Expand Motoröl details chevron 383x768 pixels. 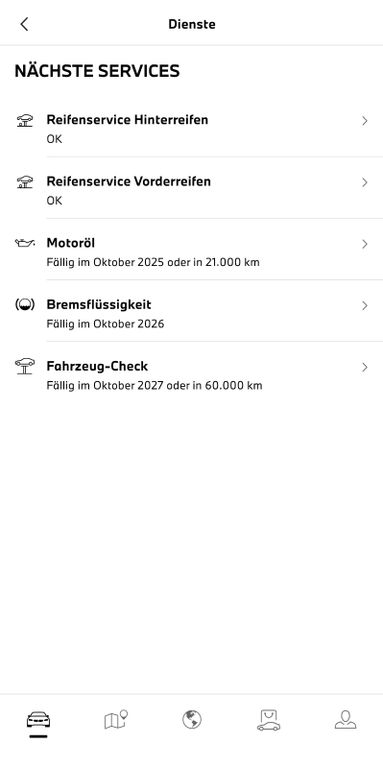pyautogui.click(x=364, y=244)
